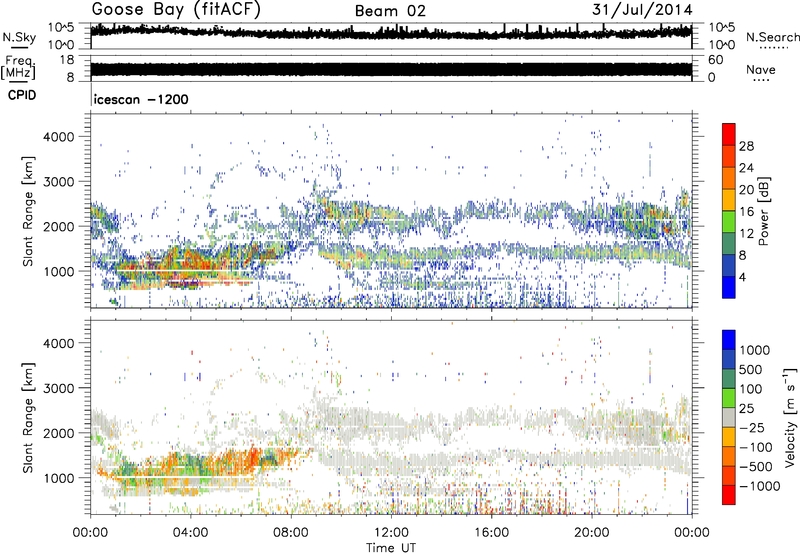Click the red bottom of velocity colorbar

click(729, 495)
